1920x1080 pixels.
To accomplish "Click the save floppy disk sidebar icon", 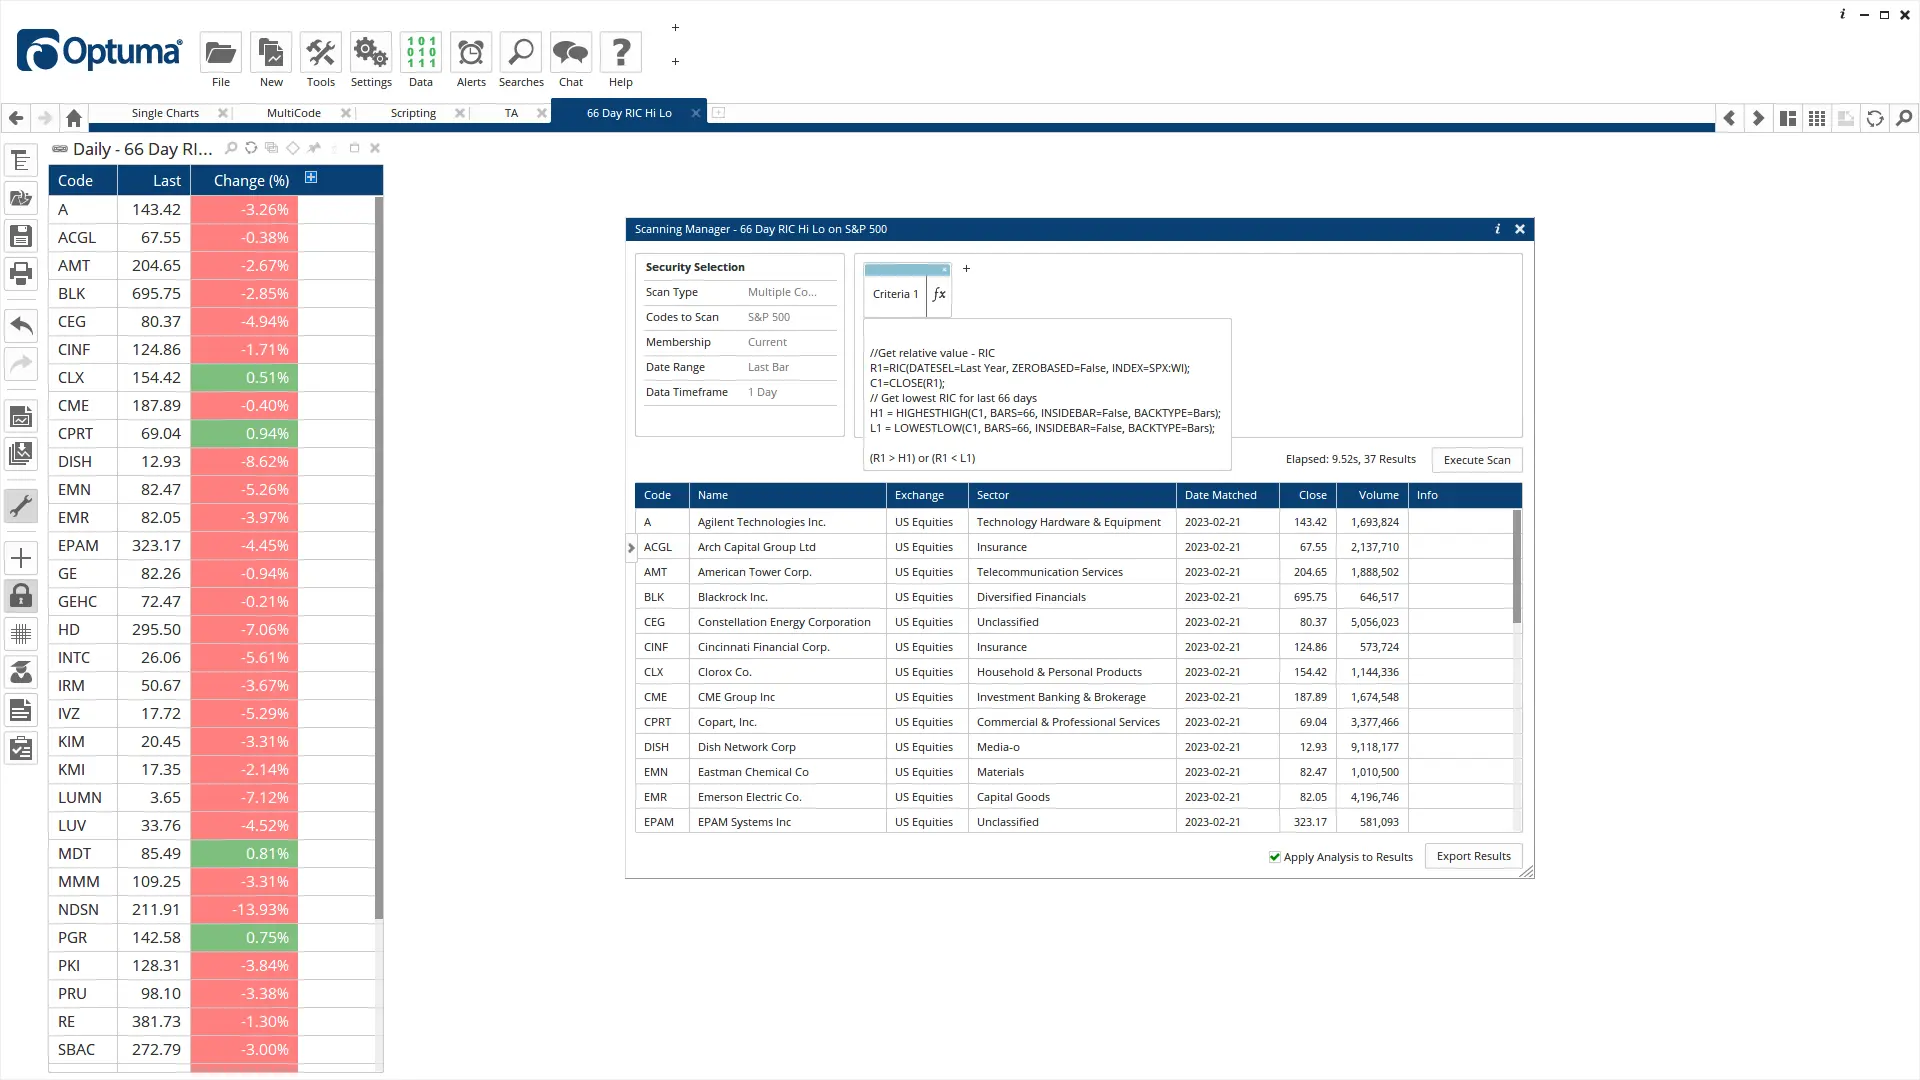I will coord(21,236).
